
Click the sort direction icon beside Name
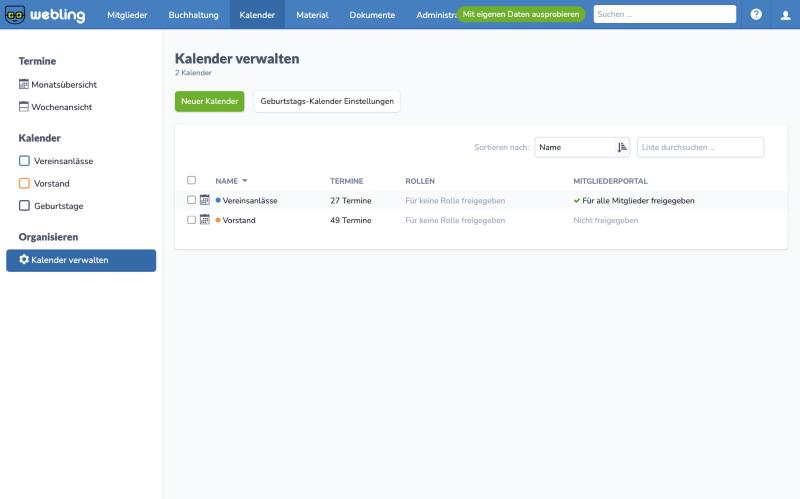click(x=622, y=147)
